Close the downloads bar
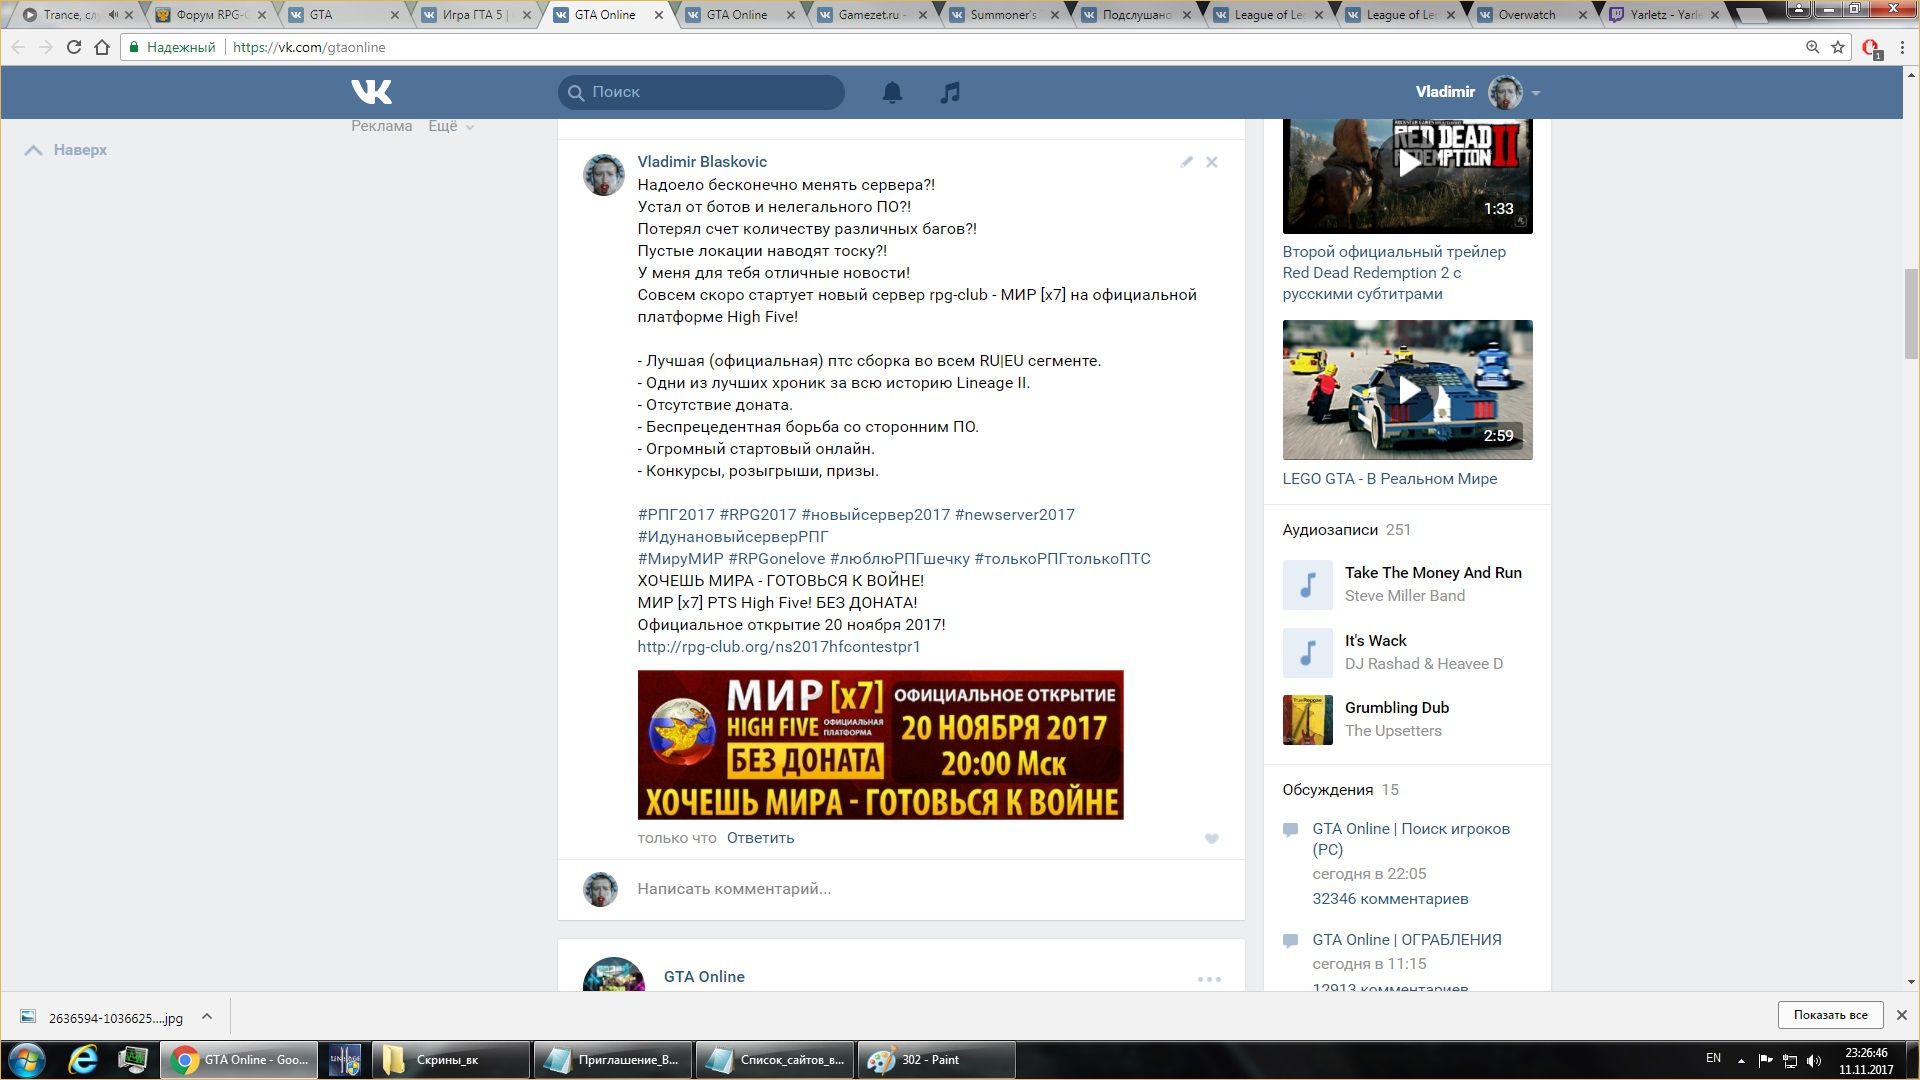Screen dimensions: 1920x1080 [1901, 1015]
